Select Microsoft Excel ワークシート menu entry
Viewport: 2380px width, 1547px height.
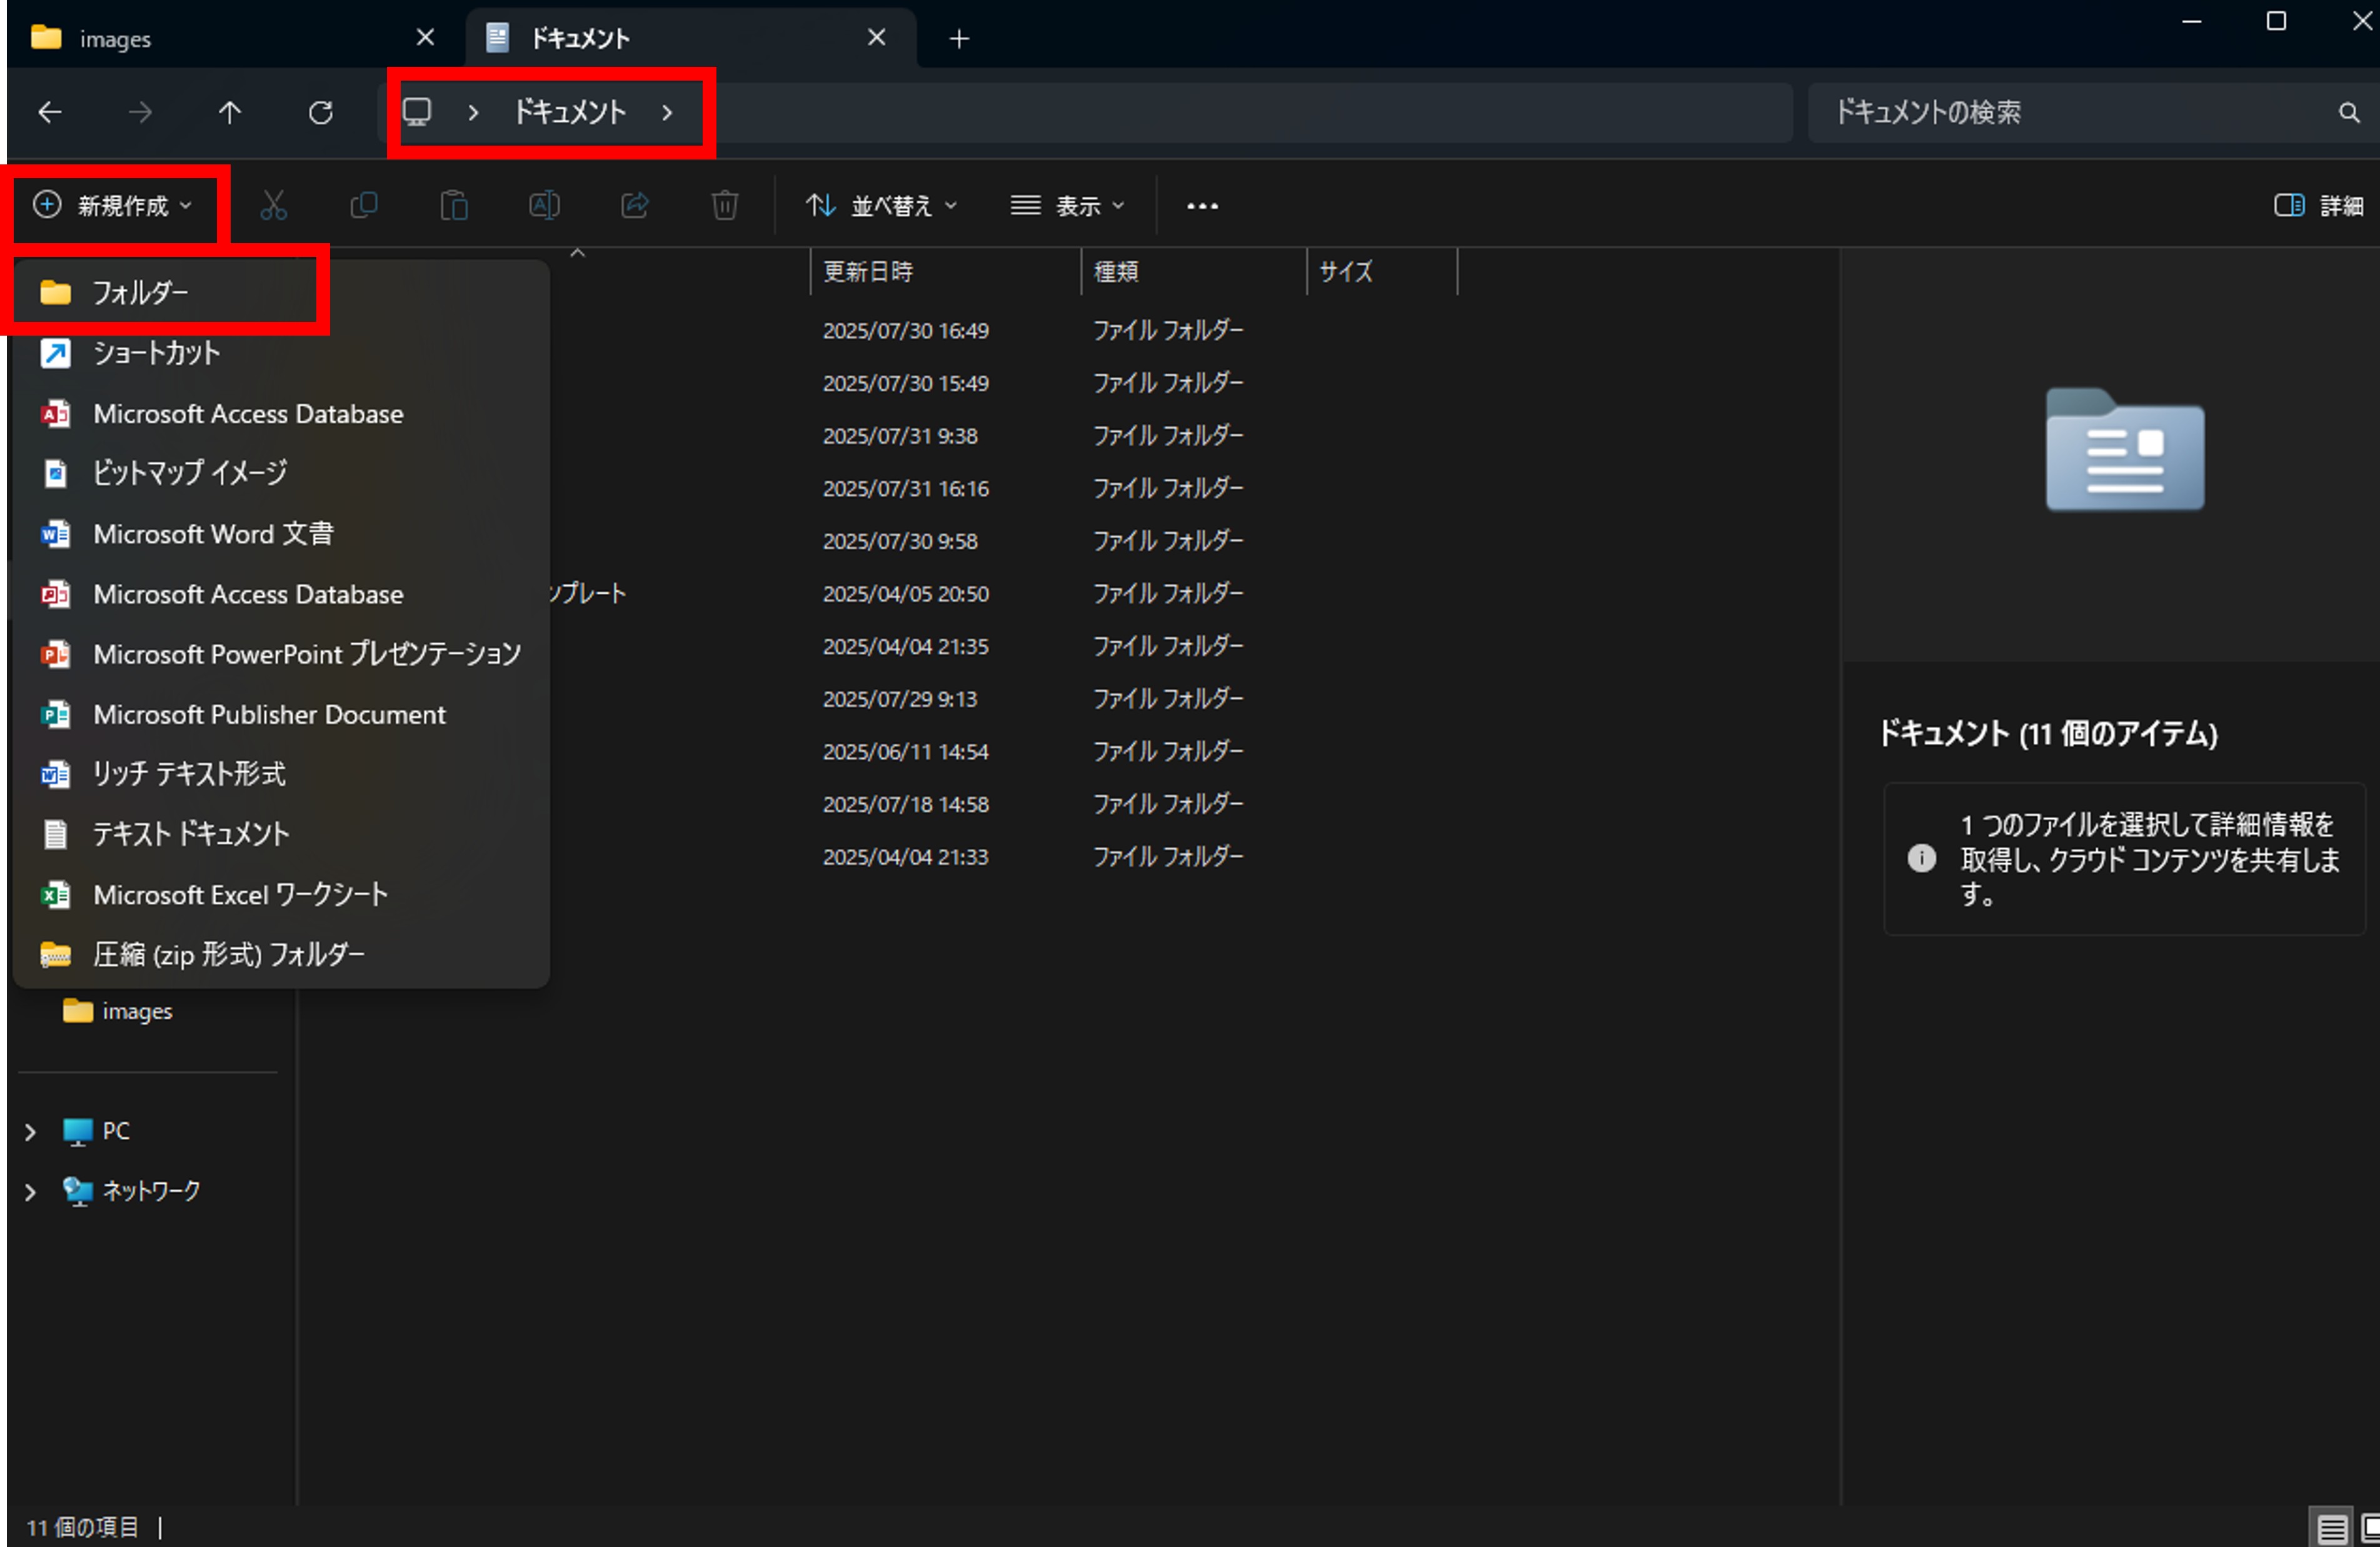coord(240,894)
